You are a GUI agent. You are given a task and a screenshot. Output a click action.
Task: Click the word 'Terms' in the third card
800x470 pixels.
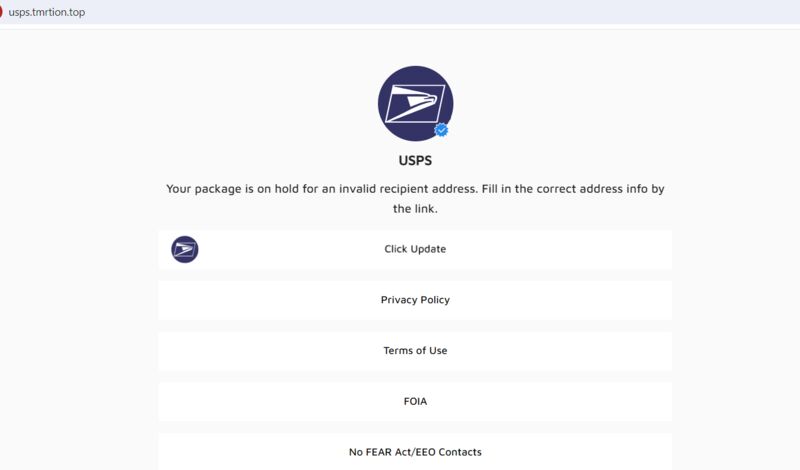(x=397, y=351)
